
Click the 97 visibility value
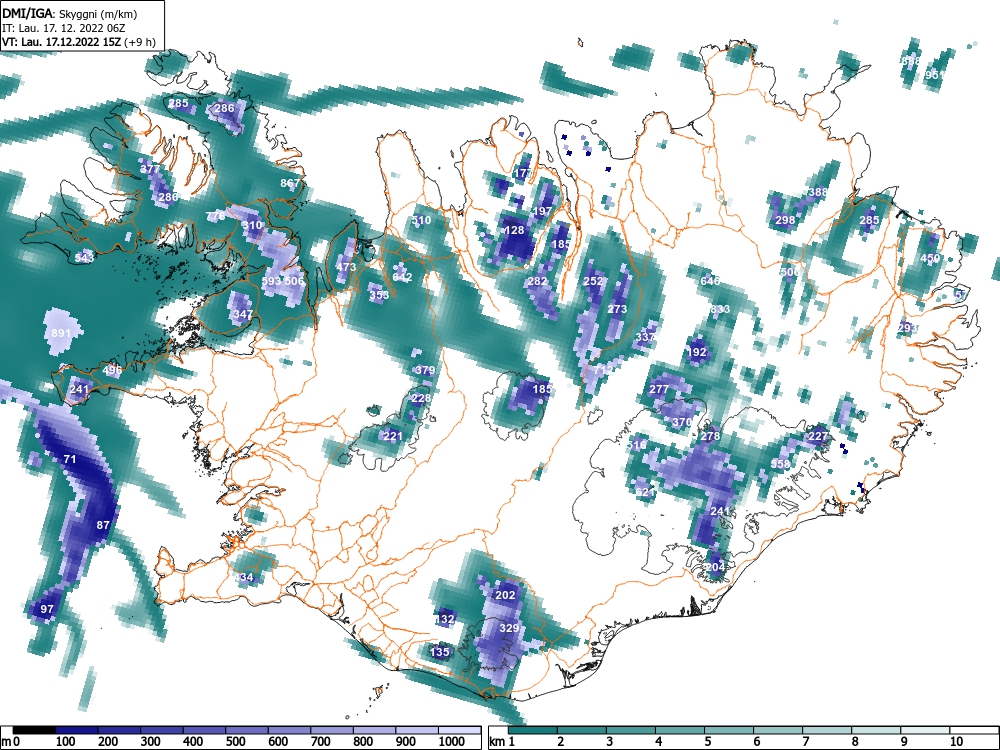point(47,609)
